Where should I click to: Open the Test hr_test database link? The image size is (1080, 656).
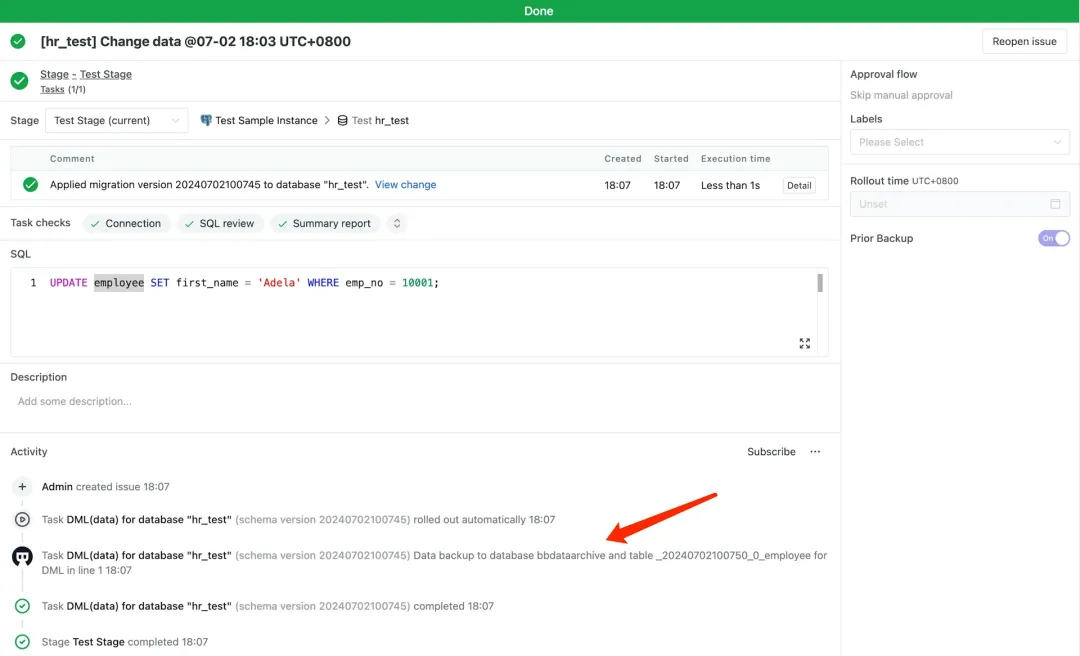(x=380, y=121)
